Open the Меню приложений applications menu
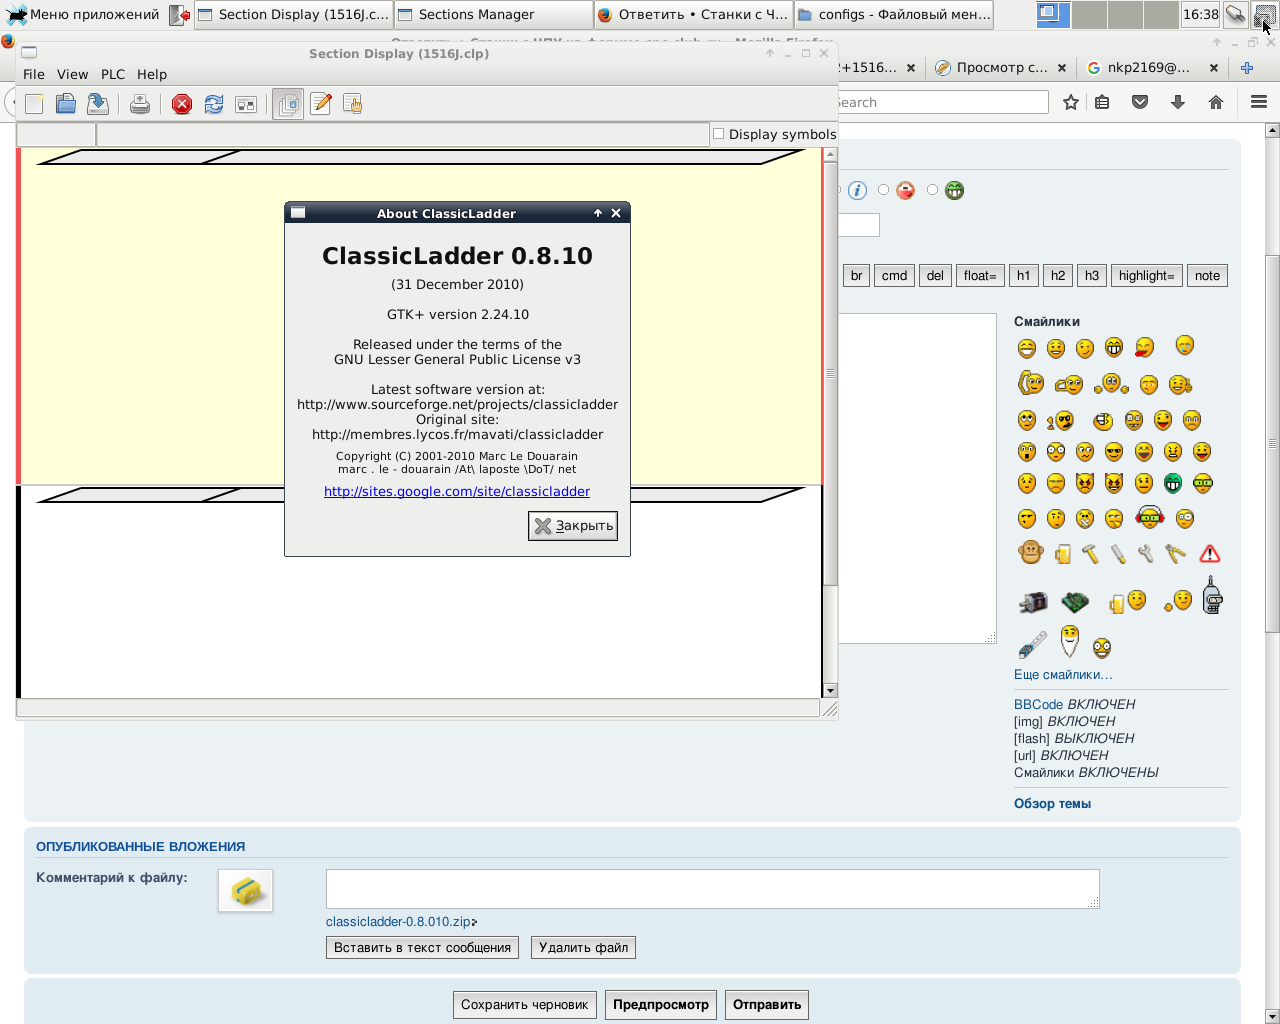1280x1024 pixels. (x=83, y=15)
